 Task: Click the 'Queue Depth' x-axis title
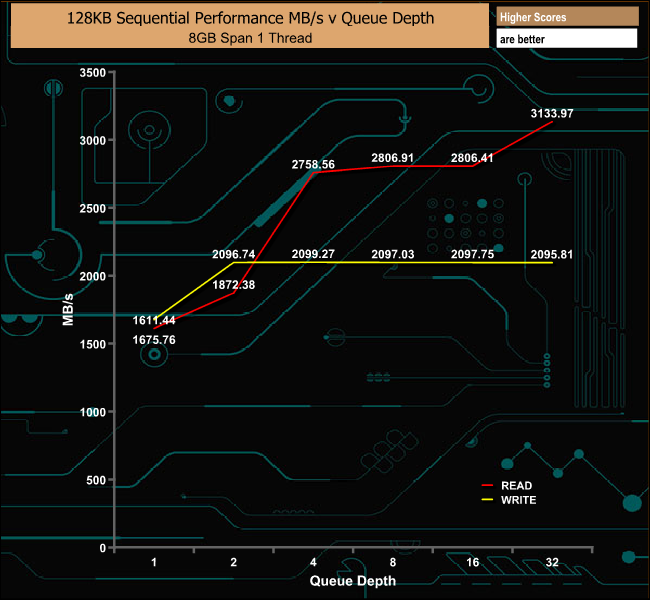[353, 581]
